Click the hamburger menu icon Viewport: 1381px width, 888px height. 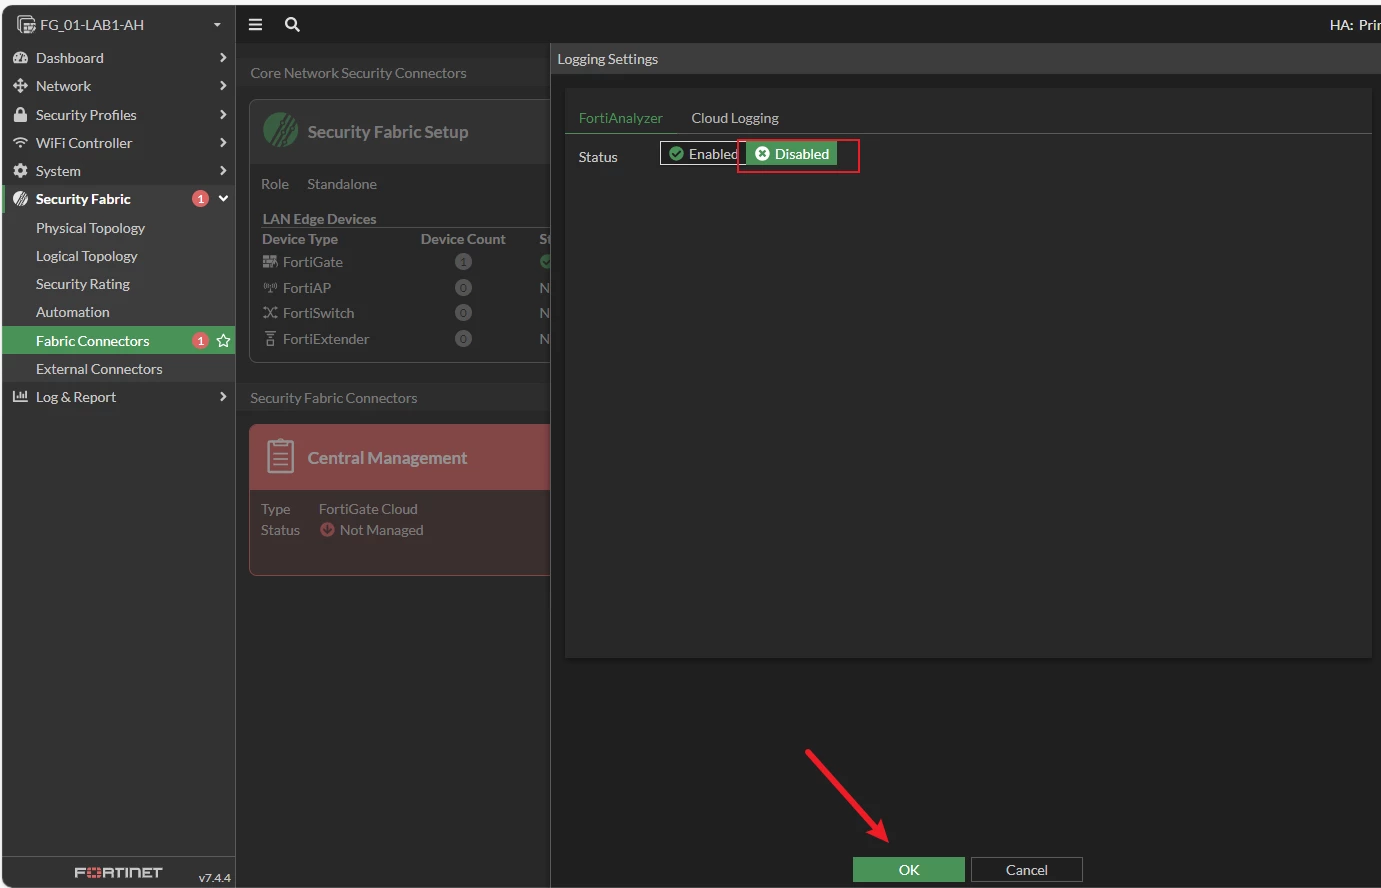tap(255, 24)
